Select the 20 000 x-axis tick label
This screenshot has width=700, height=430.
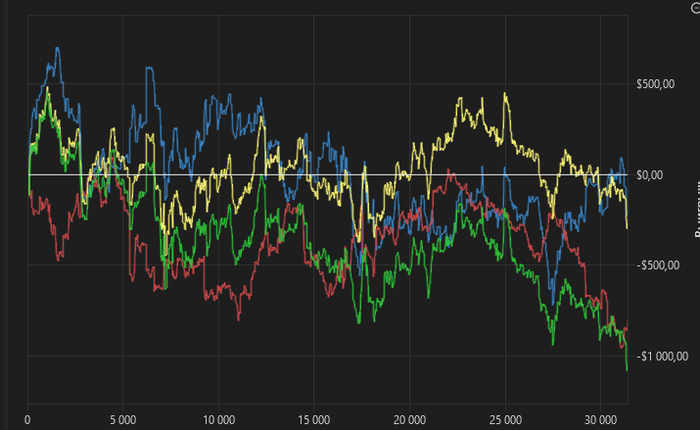click(x=409, y=420)
